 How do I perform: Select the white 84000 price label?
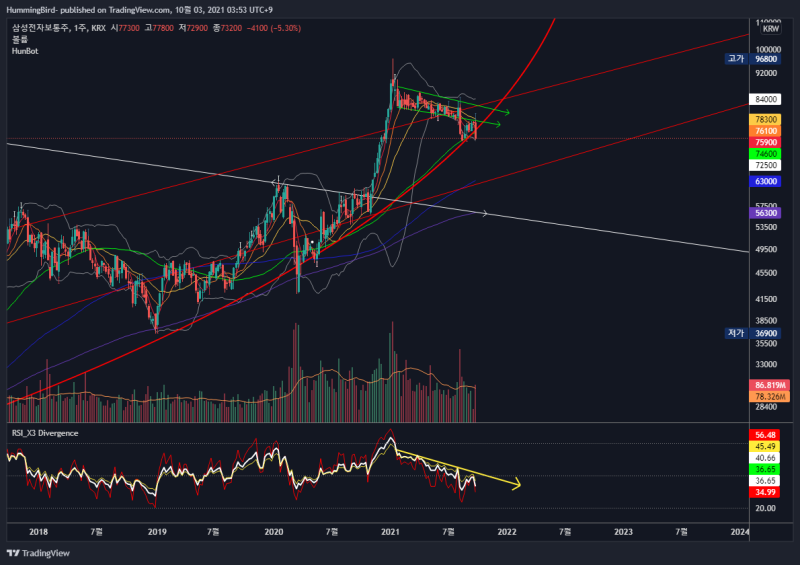pos(765,99)
